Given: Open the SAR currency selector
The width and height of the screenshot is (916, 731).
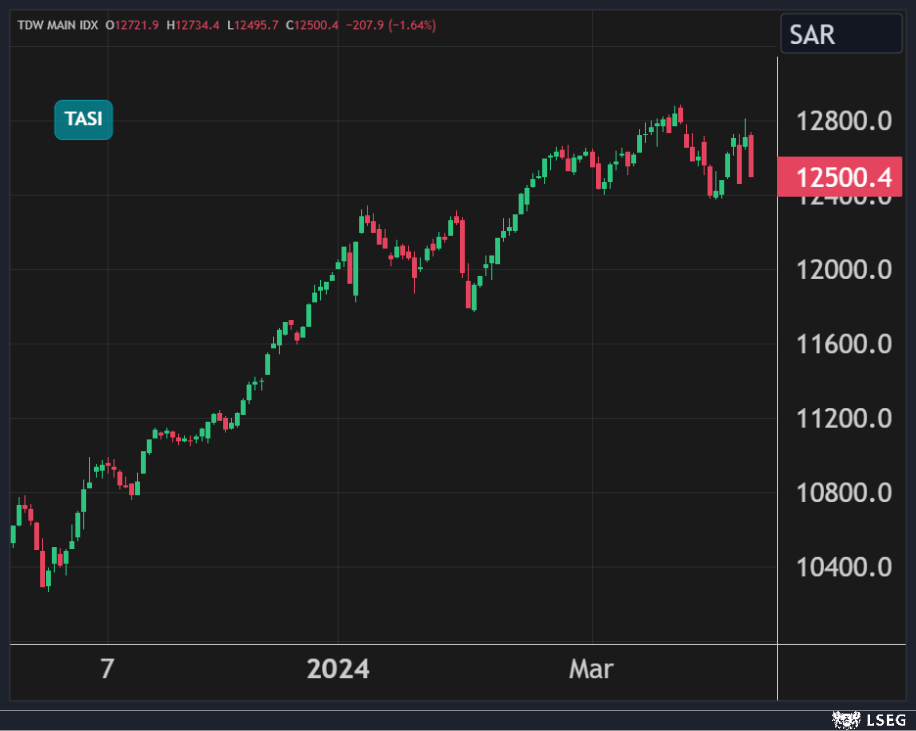Looking at the screenshot, I should click(x=840, y=35).
